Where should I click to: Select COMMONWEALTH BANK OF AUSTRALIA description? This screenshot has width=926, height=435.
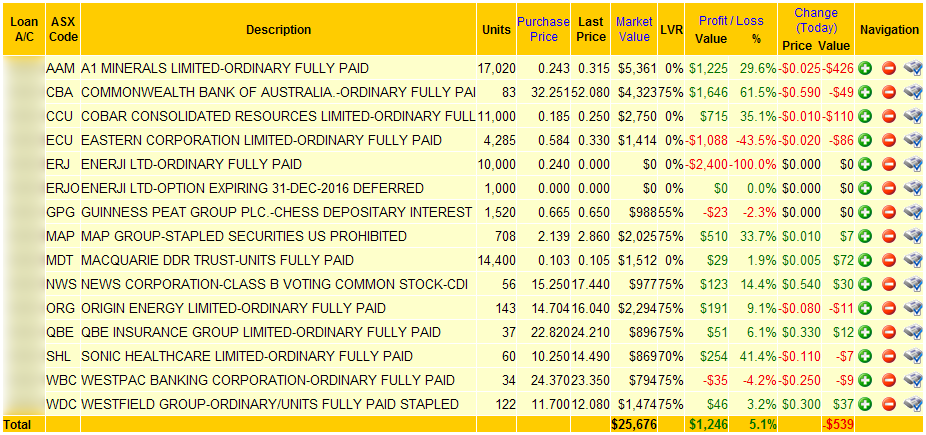coord(278,92)
